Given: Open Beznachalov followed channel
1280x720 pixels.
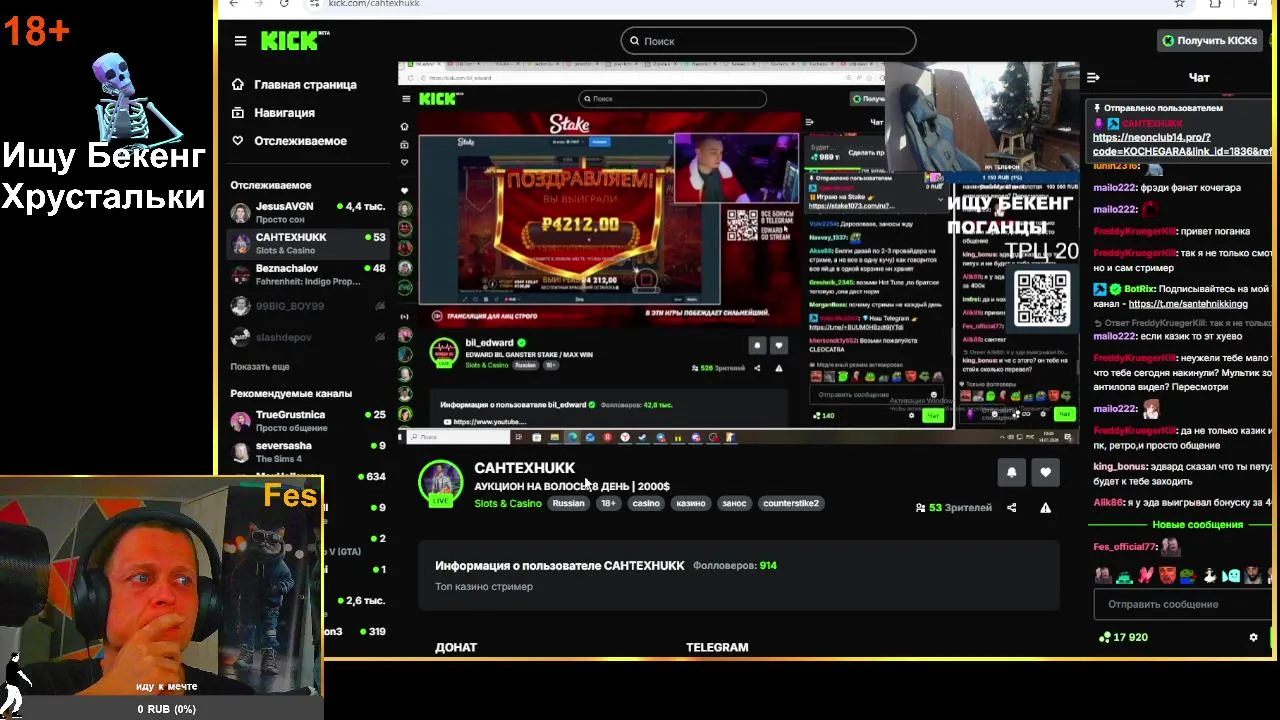Looking at the screenshot, I should coord(308,274).
